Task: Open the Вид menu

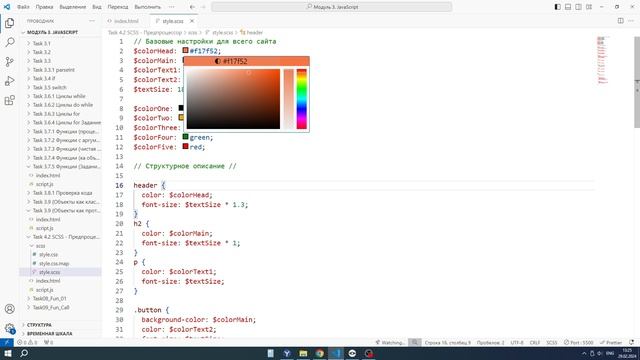Action: [x=97, y=7]
